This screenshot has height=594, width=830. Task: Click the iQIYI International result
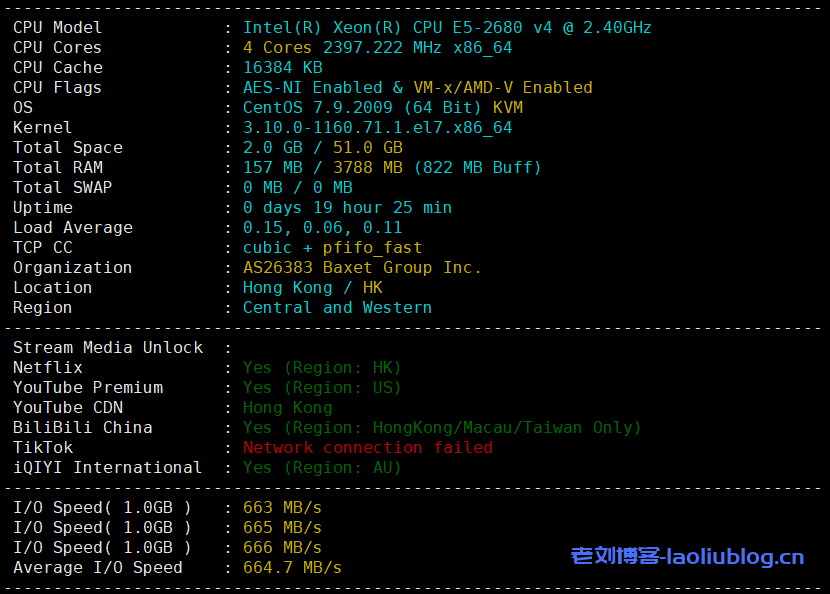[322, 468]
